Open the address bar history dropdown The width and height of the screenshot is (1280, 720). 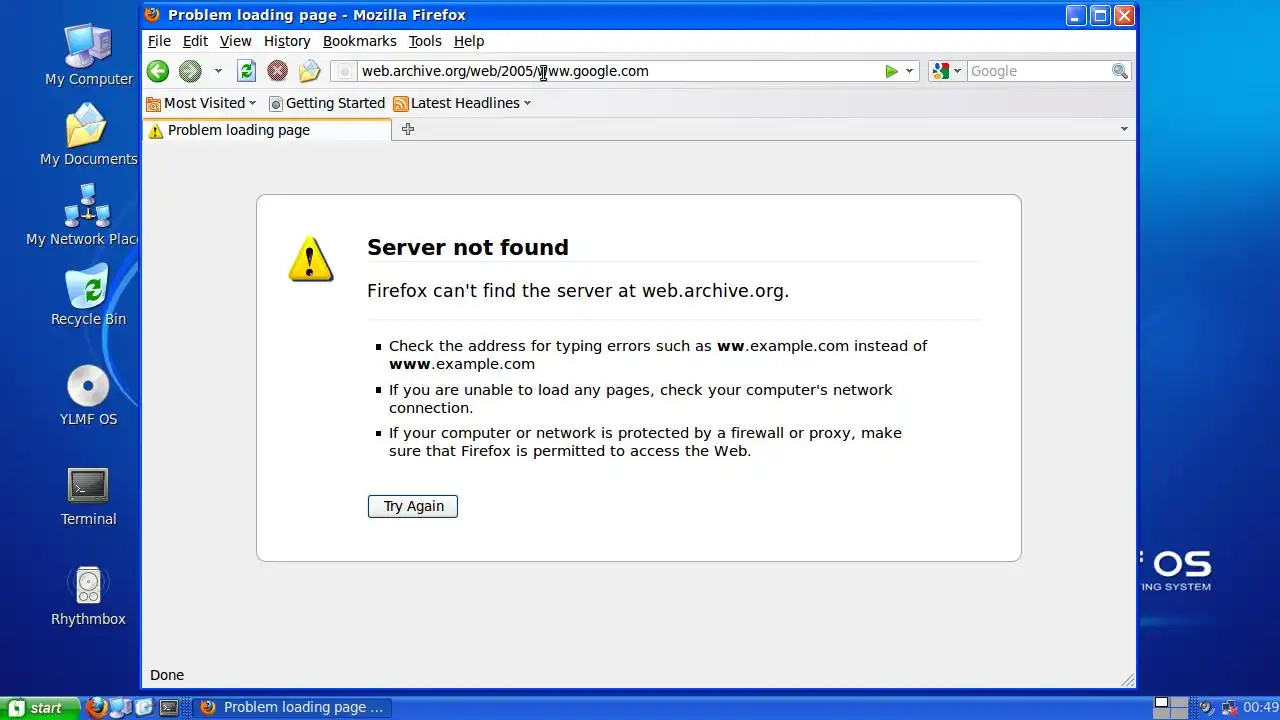(x=909, y=71)
